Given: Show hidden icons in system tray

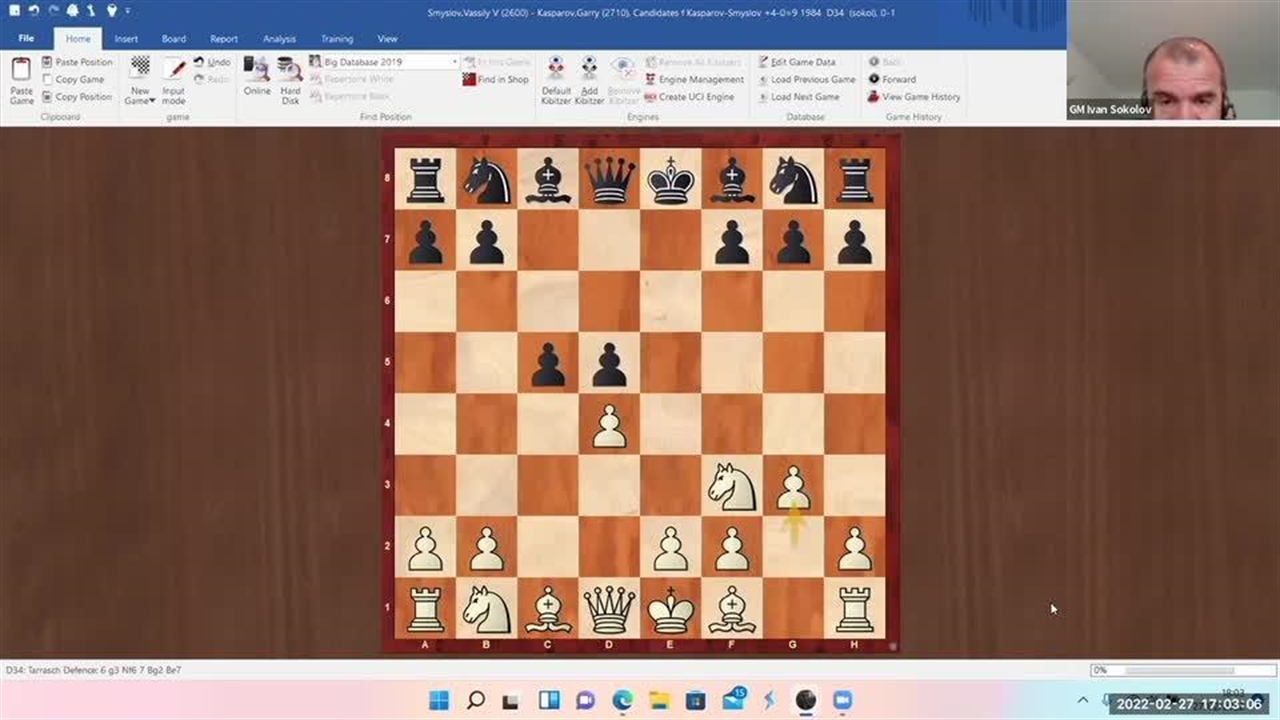Looking at the screenshot, I should [1083, 700].
